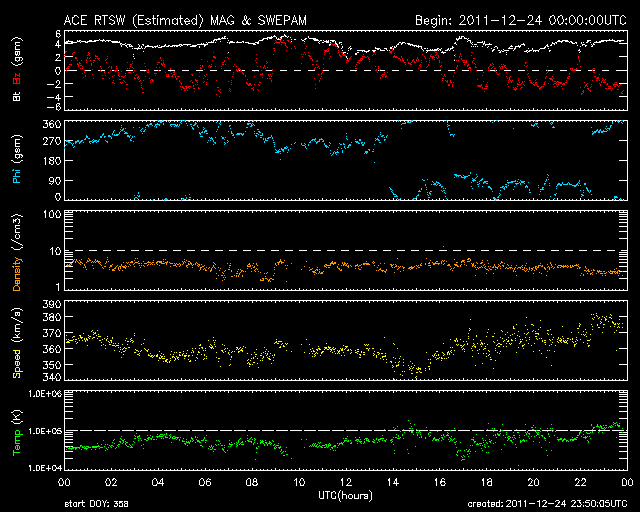Click the yellow 'Speed (km/s)' axis label
This screenshot has height=512, width=640.
click(x=17, y=343)
